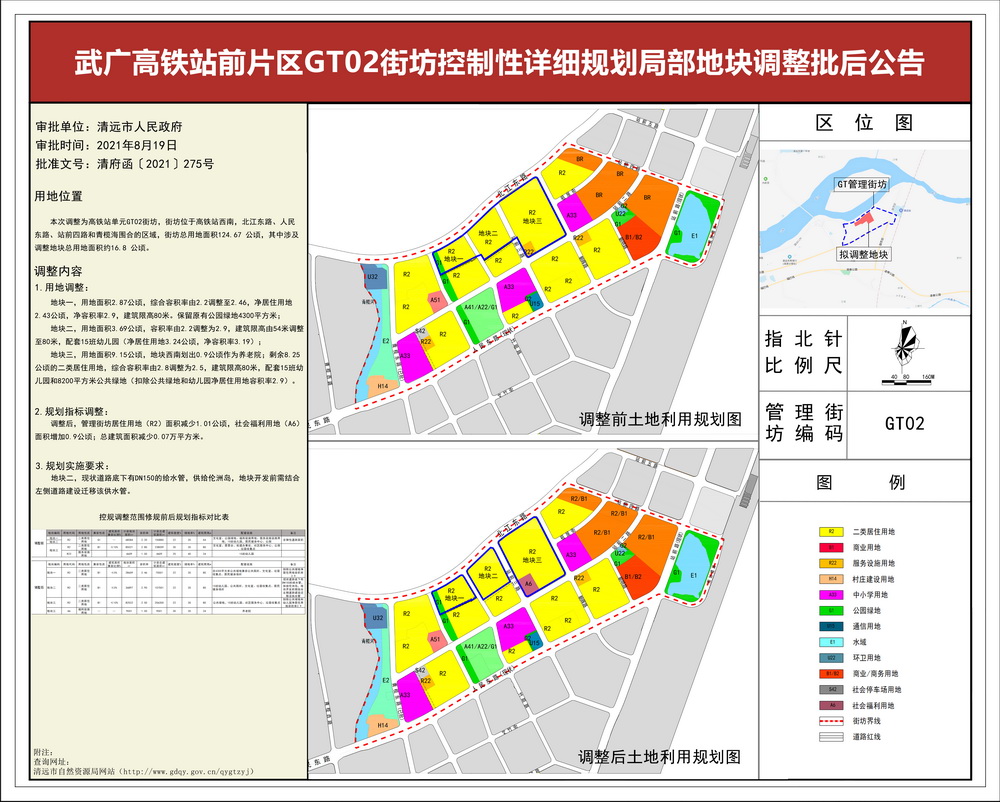Click the GT02 management block code cell

904,423
